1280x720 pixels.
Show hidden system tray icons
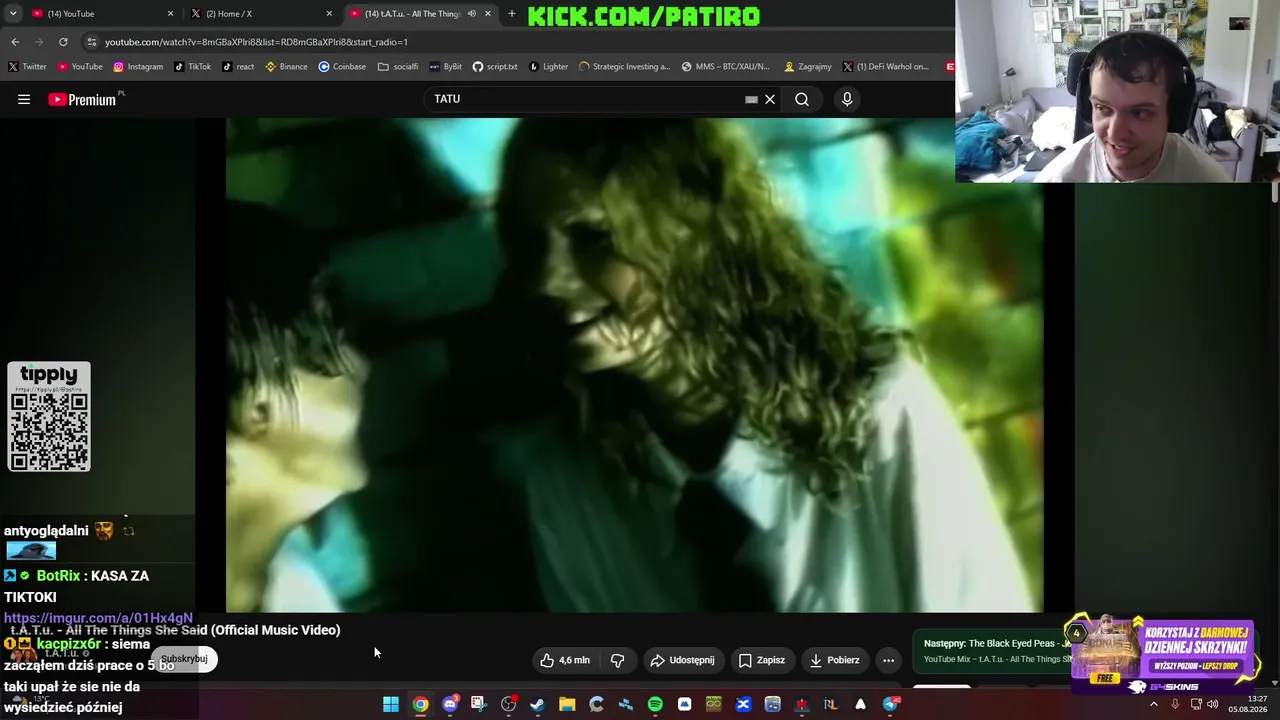1153,704
